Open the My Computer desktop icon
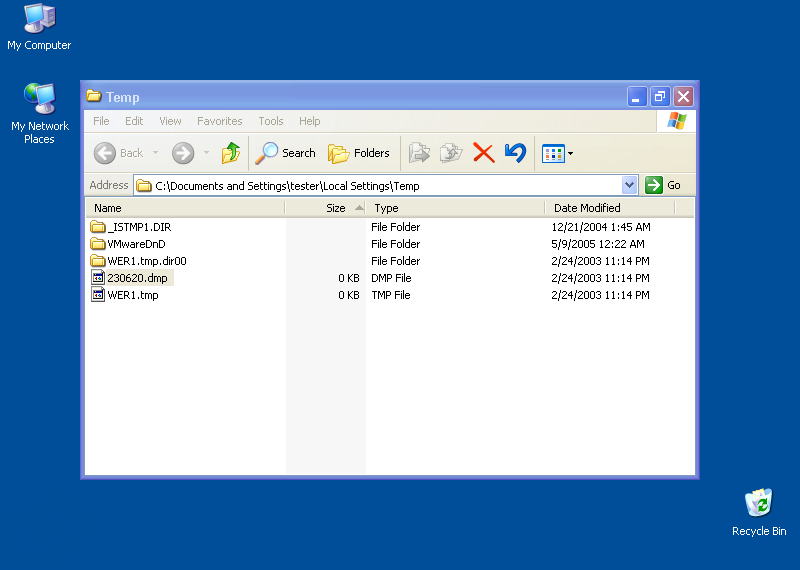800x570 pixels. tap(39, 28)
